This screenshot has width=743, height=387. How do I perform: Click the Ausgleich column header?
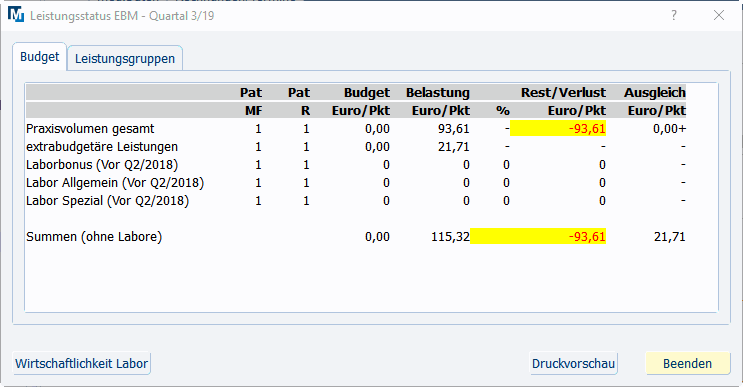pyautogui.click(x=655, y=93)
